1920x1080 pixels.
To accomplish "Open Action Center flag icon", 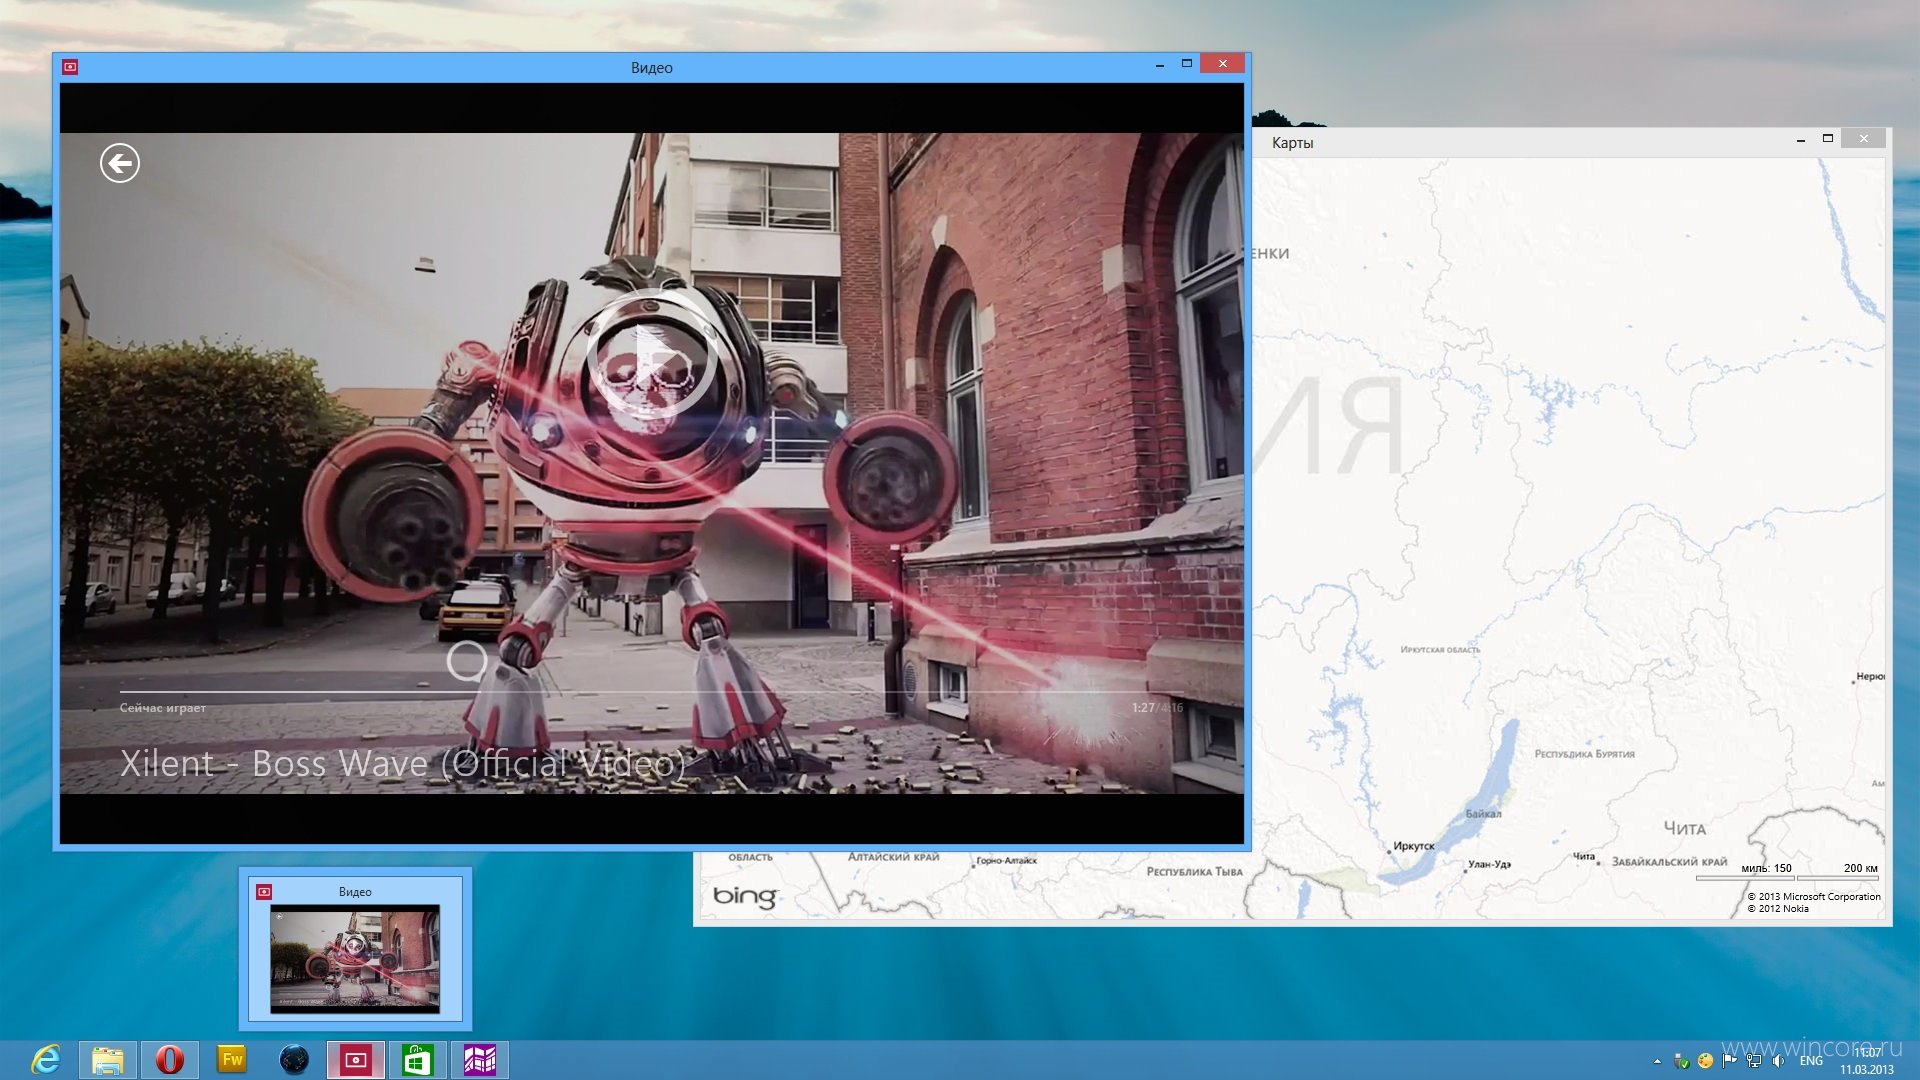I will pos(1730,1061).
